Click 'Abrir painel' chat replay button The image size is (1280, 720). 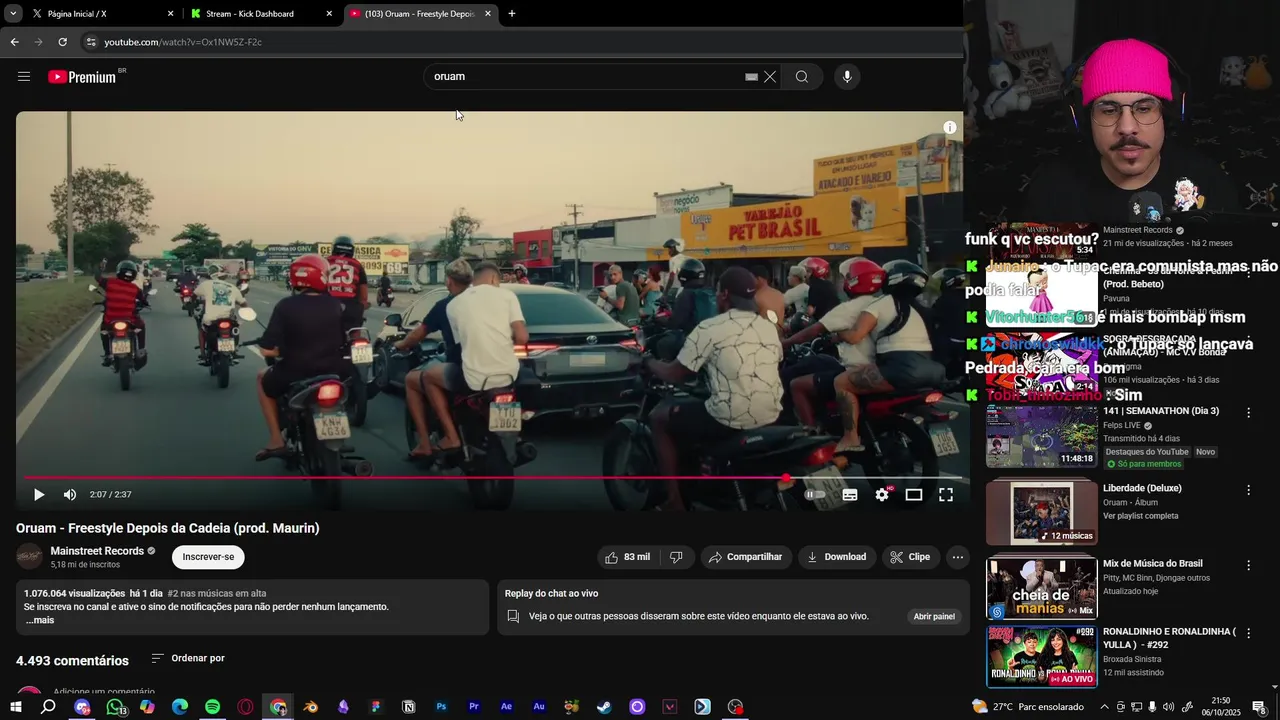934,616
